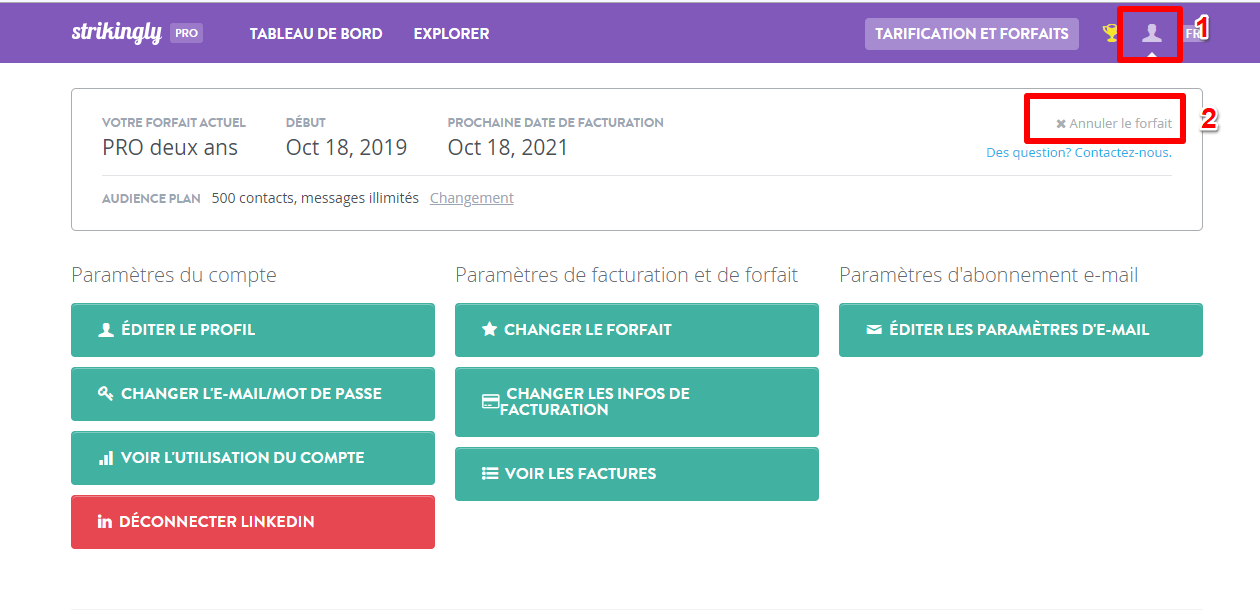The height and width of the screenshot is (615, 1260).
Task: Go to Tableau de bord
Action: [316, 33]
